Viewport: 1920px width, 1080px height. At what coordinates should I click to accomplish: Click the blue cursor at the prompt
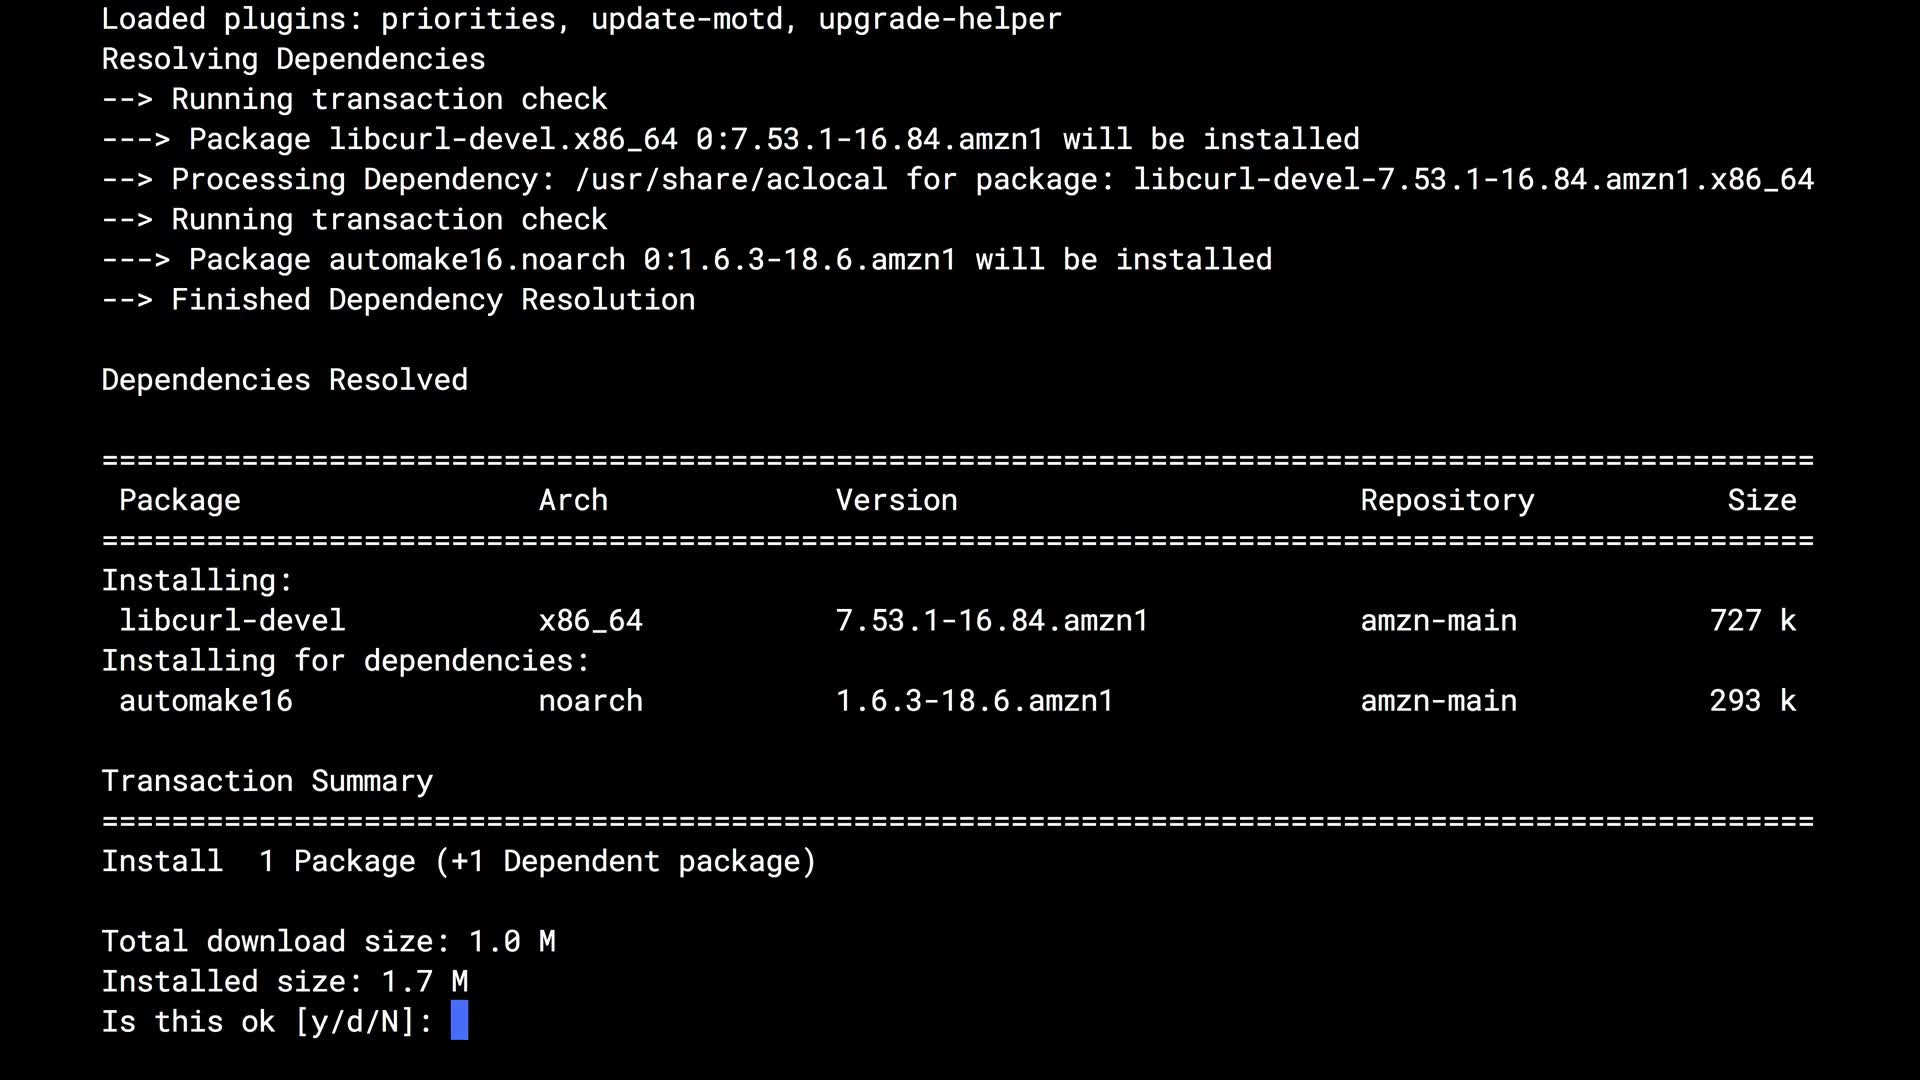click(459, 1021)
